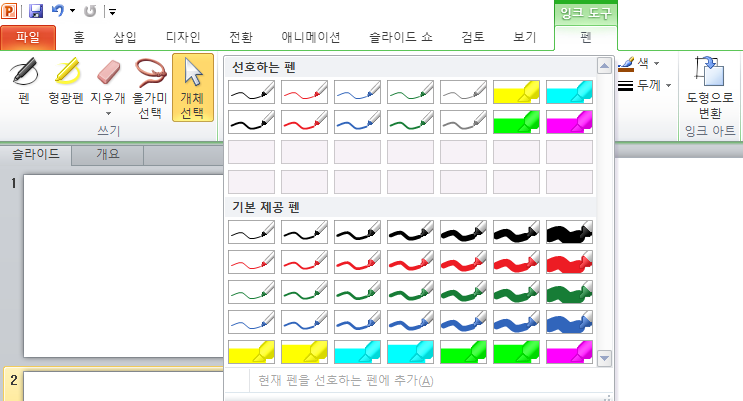Open the View (보기) tab
This screenshot has height=401, width=743.
click(x=524, y=37)
